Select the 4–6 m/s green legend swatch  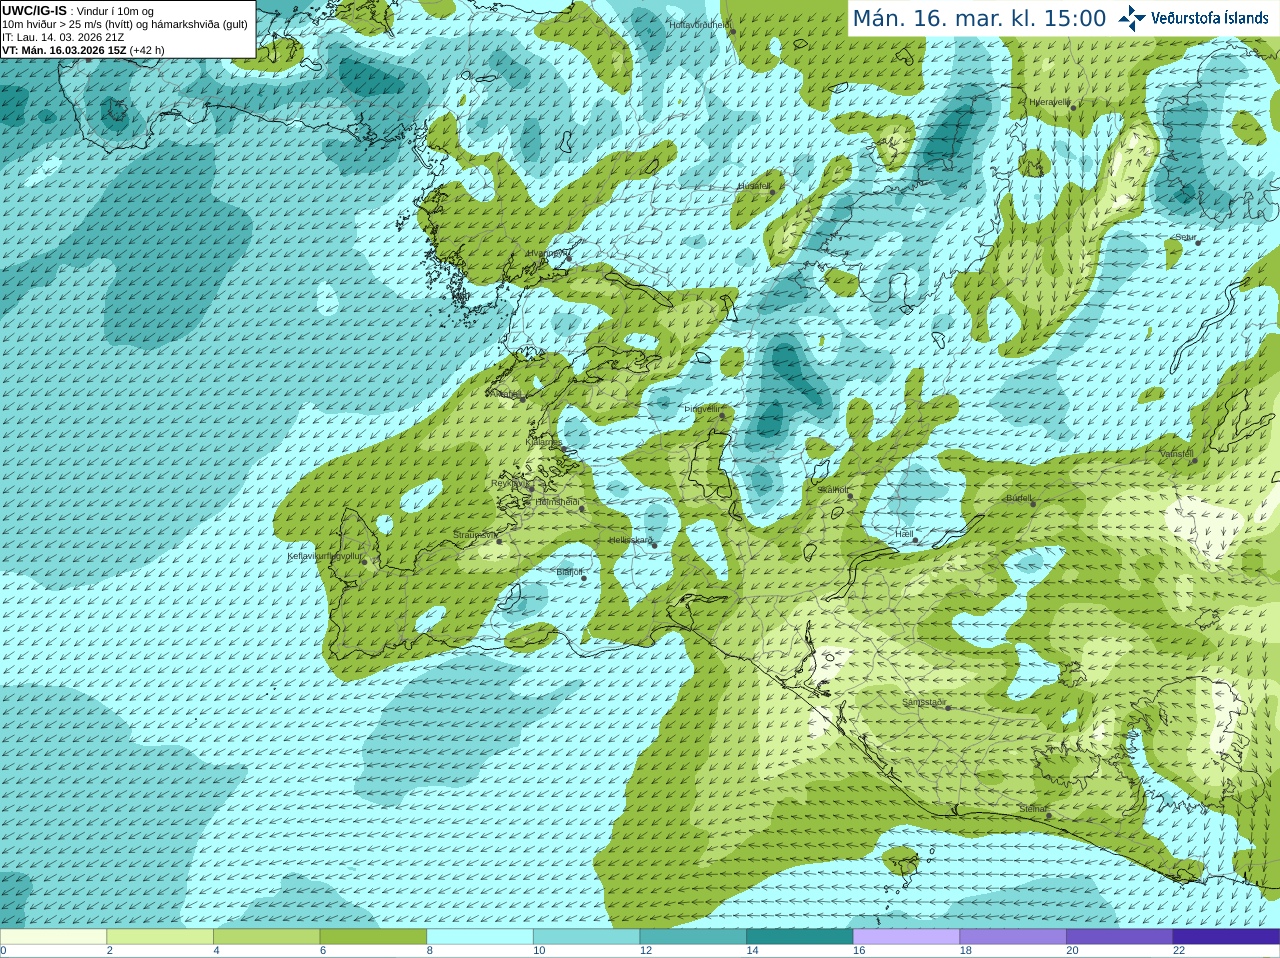point(267,937)
